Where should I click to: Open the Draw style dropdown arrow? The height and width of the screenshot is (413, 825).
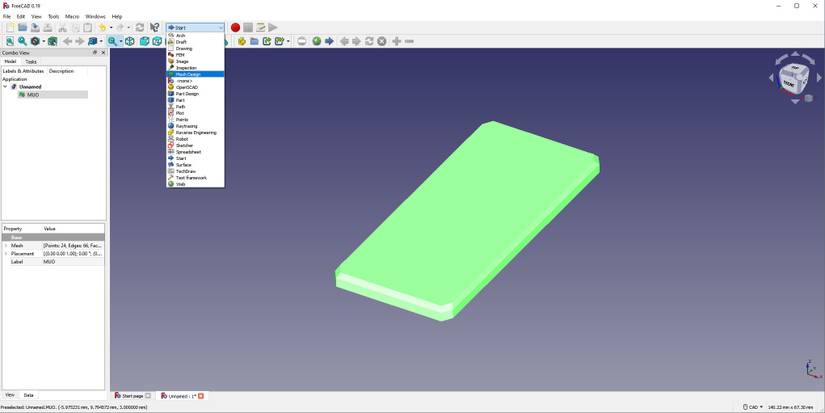pos(43,41)
